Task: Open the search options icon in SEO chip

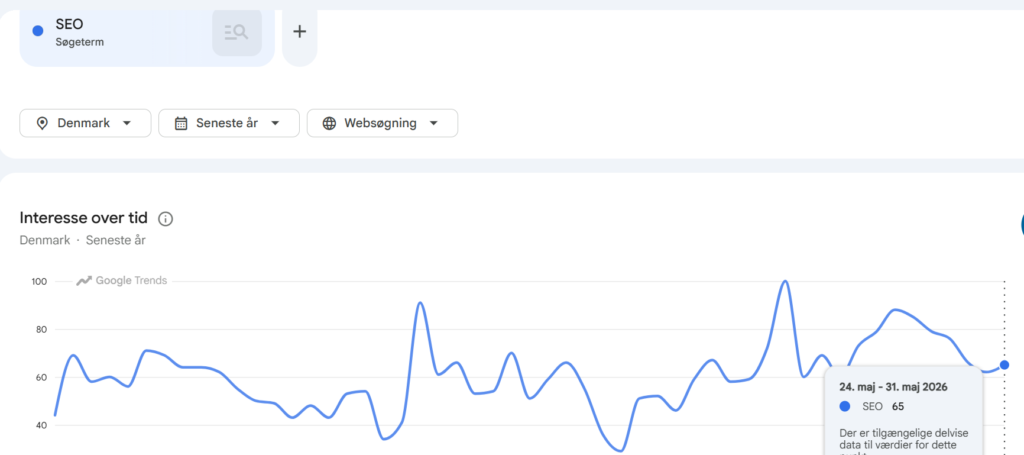Action: (x=236, y=32)
